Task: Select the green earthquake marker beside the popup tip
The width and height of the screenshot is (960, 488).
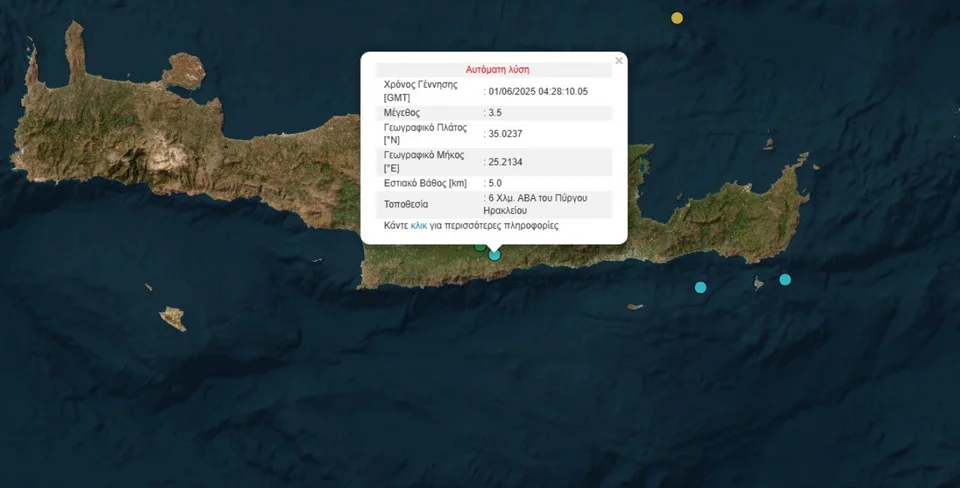Action: pos(480,245)
